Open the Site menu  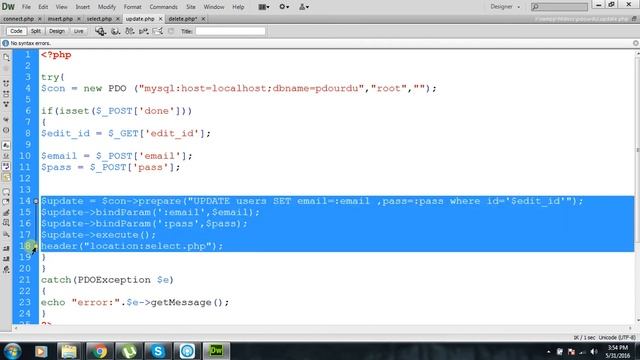(x=191, y=7)
